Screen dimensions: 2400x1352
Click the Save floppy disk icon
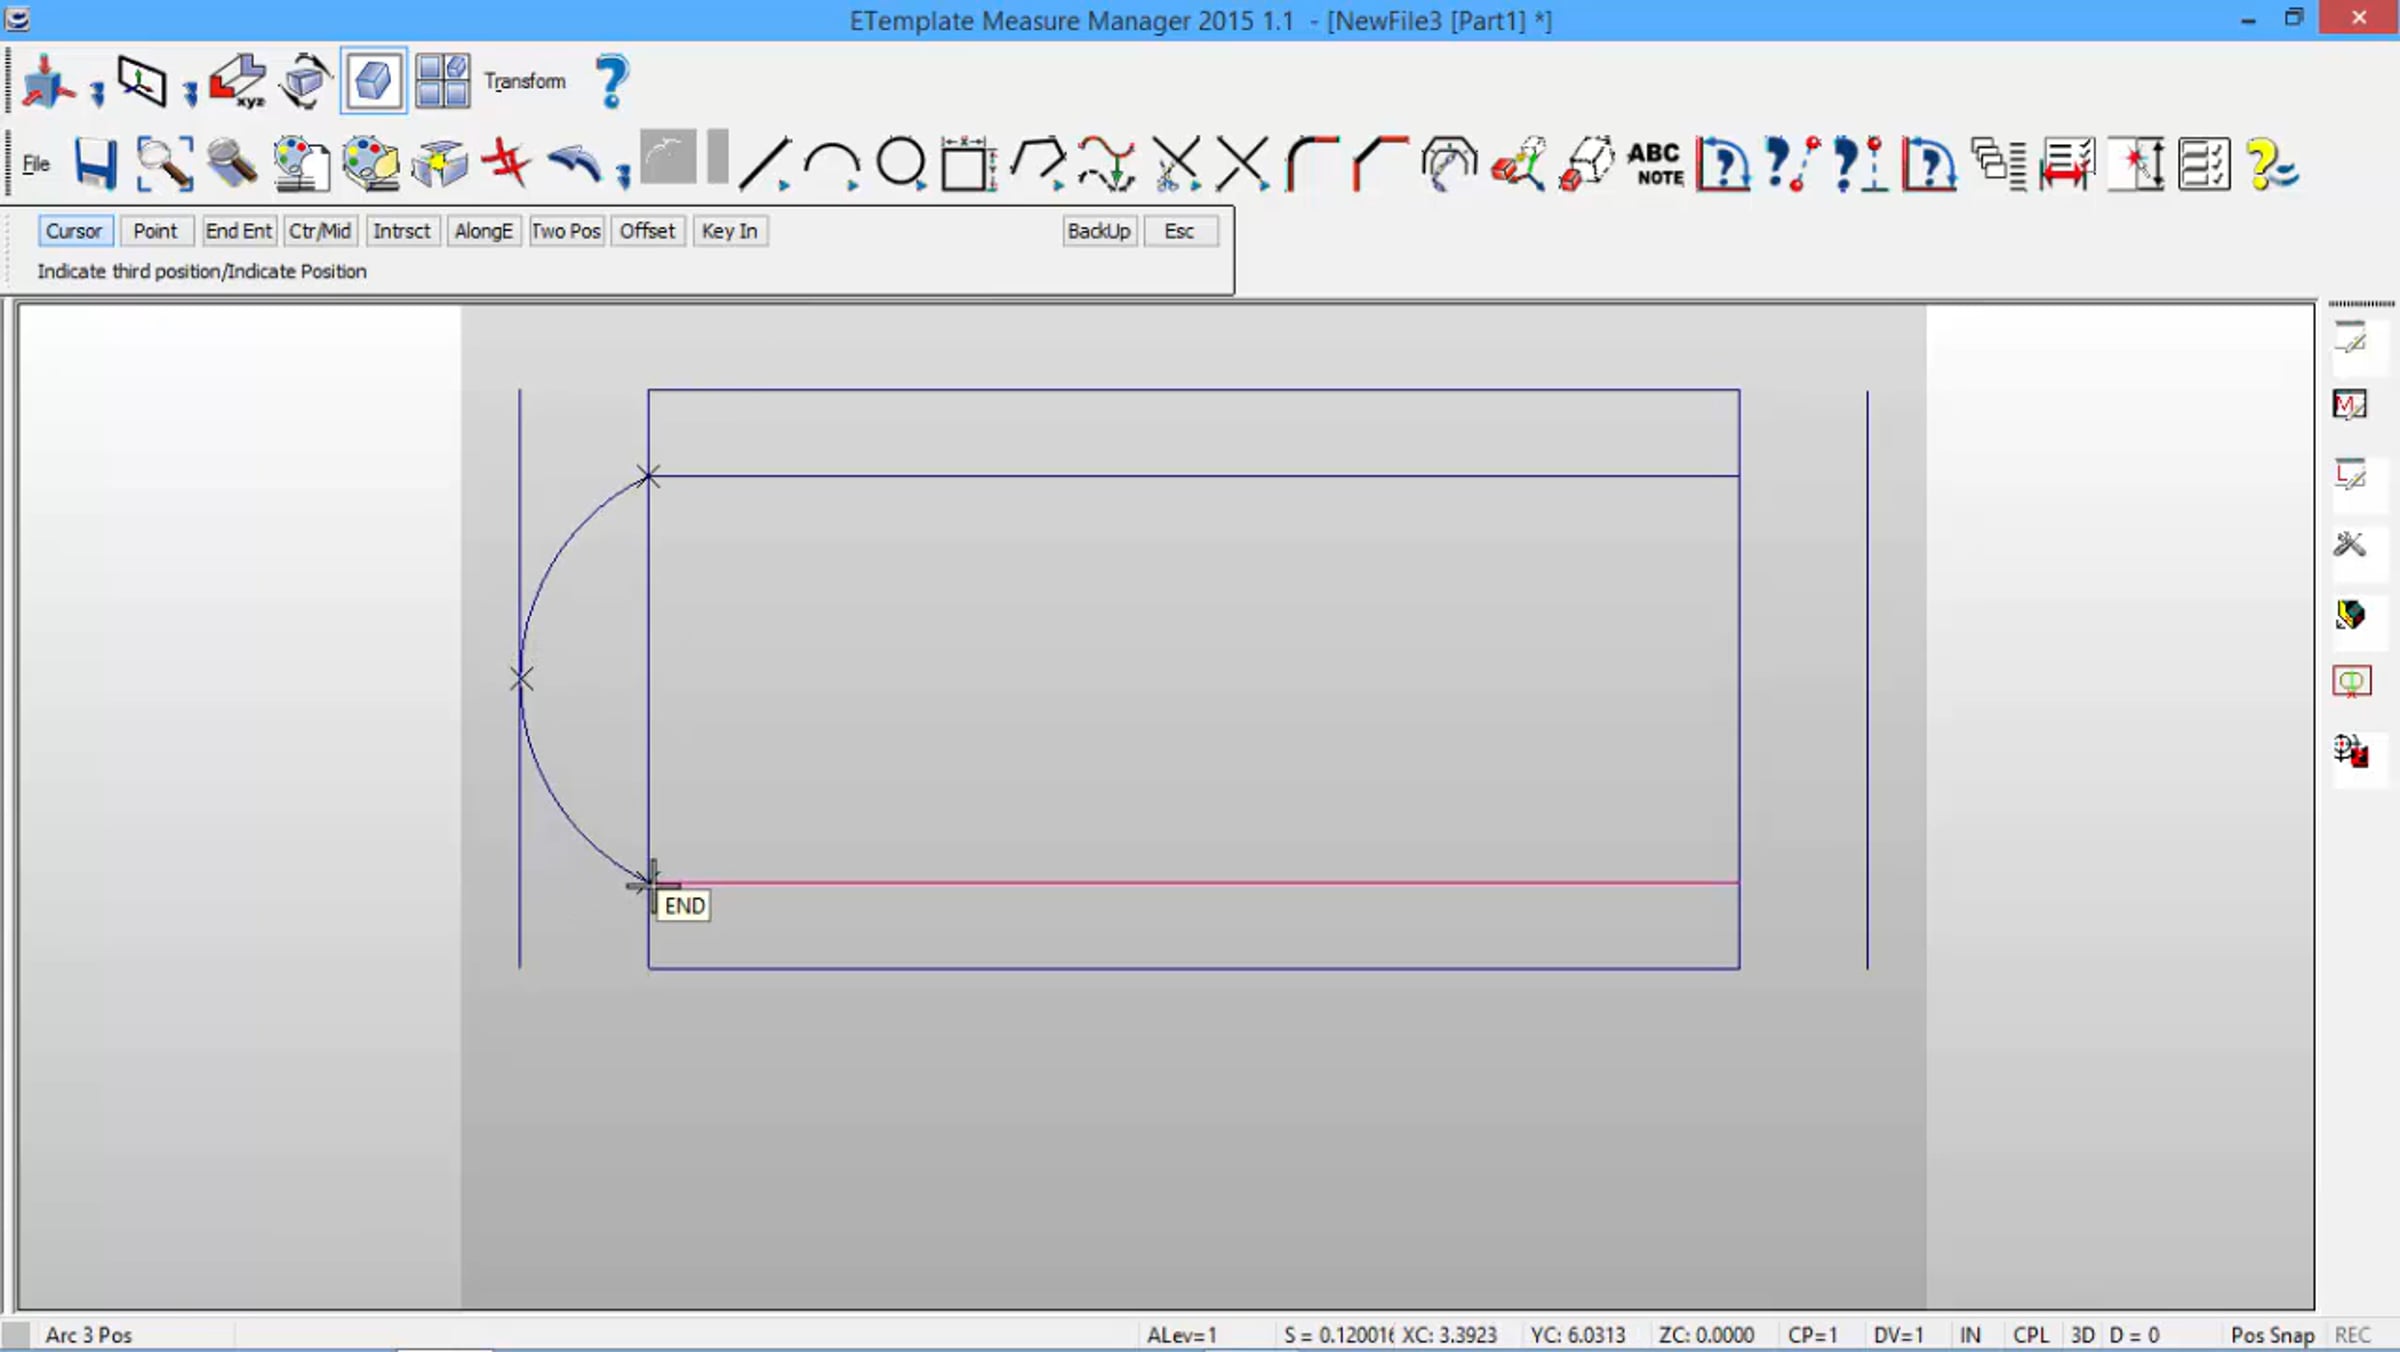tap(96, 163)
